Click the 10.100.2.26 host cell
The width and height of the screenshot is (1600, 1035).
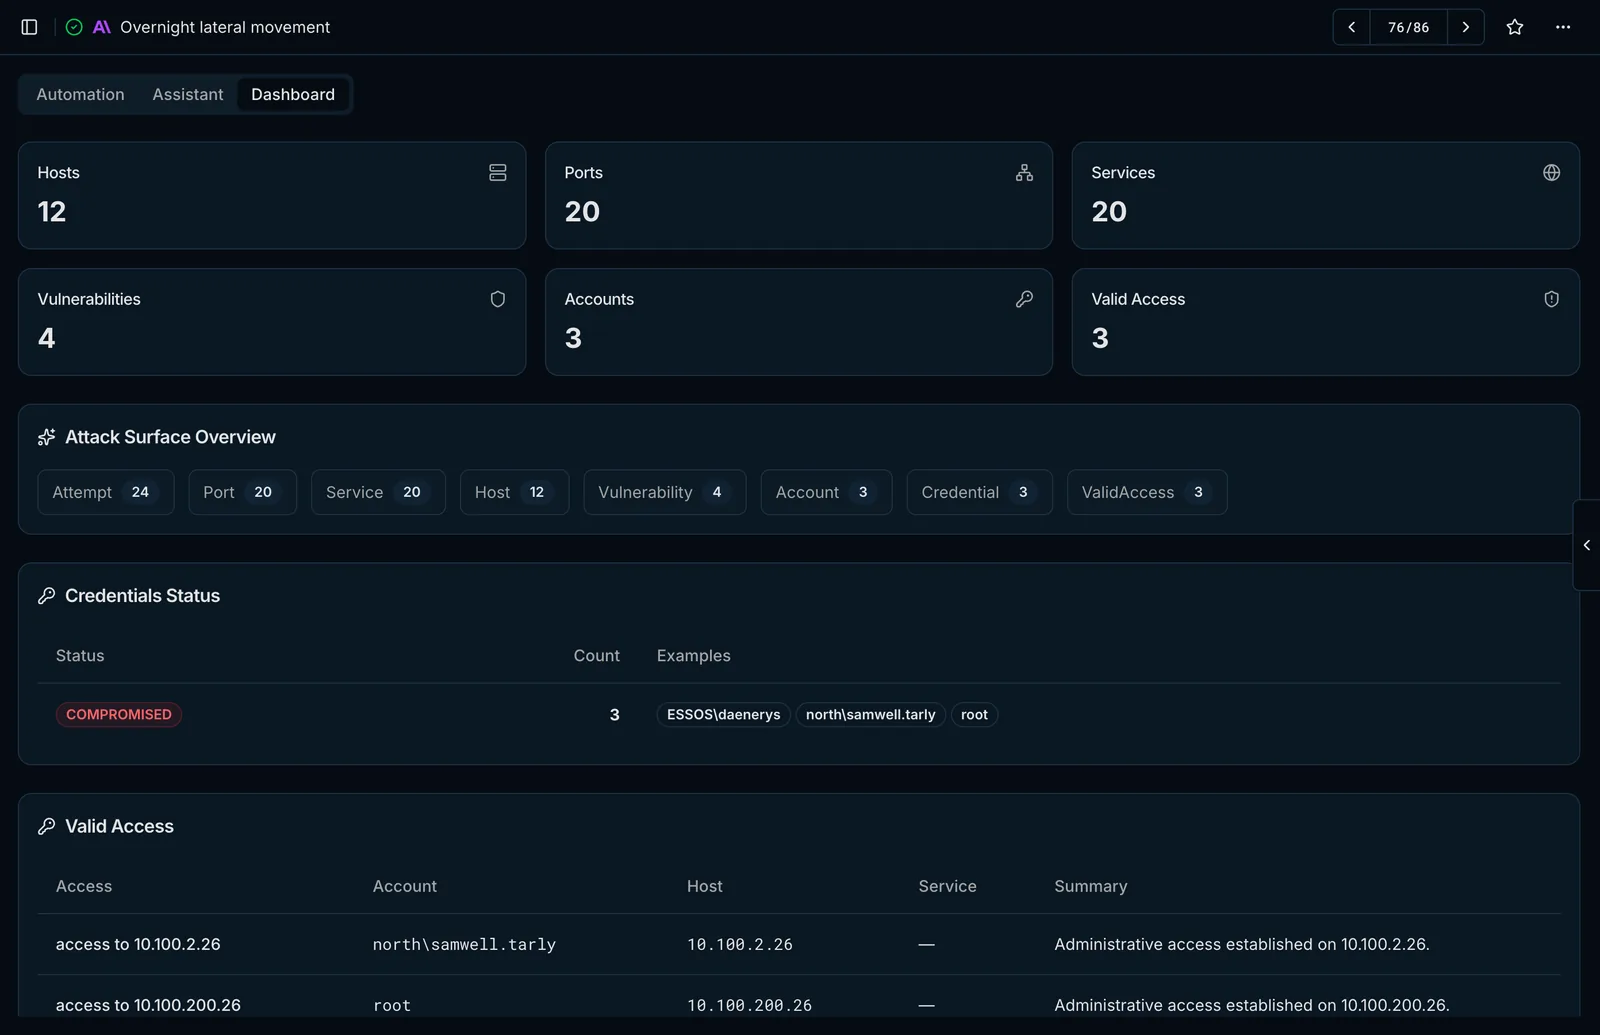(x=740, y=945)
